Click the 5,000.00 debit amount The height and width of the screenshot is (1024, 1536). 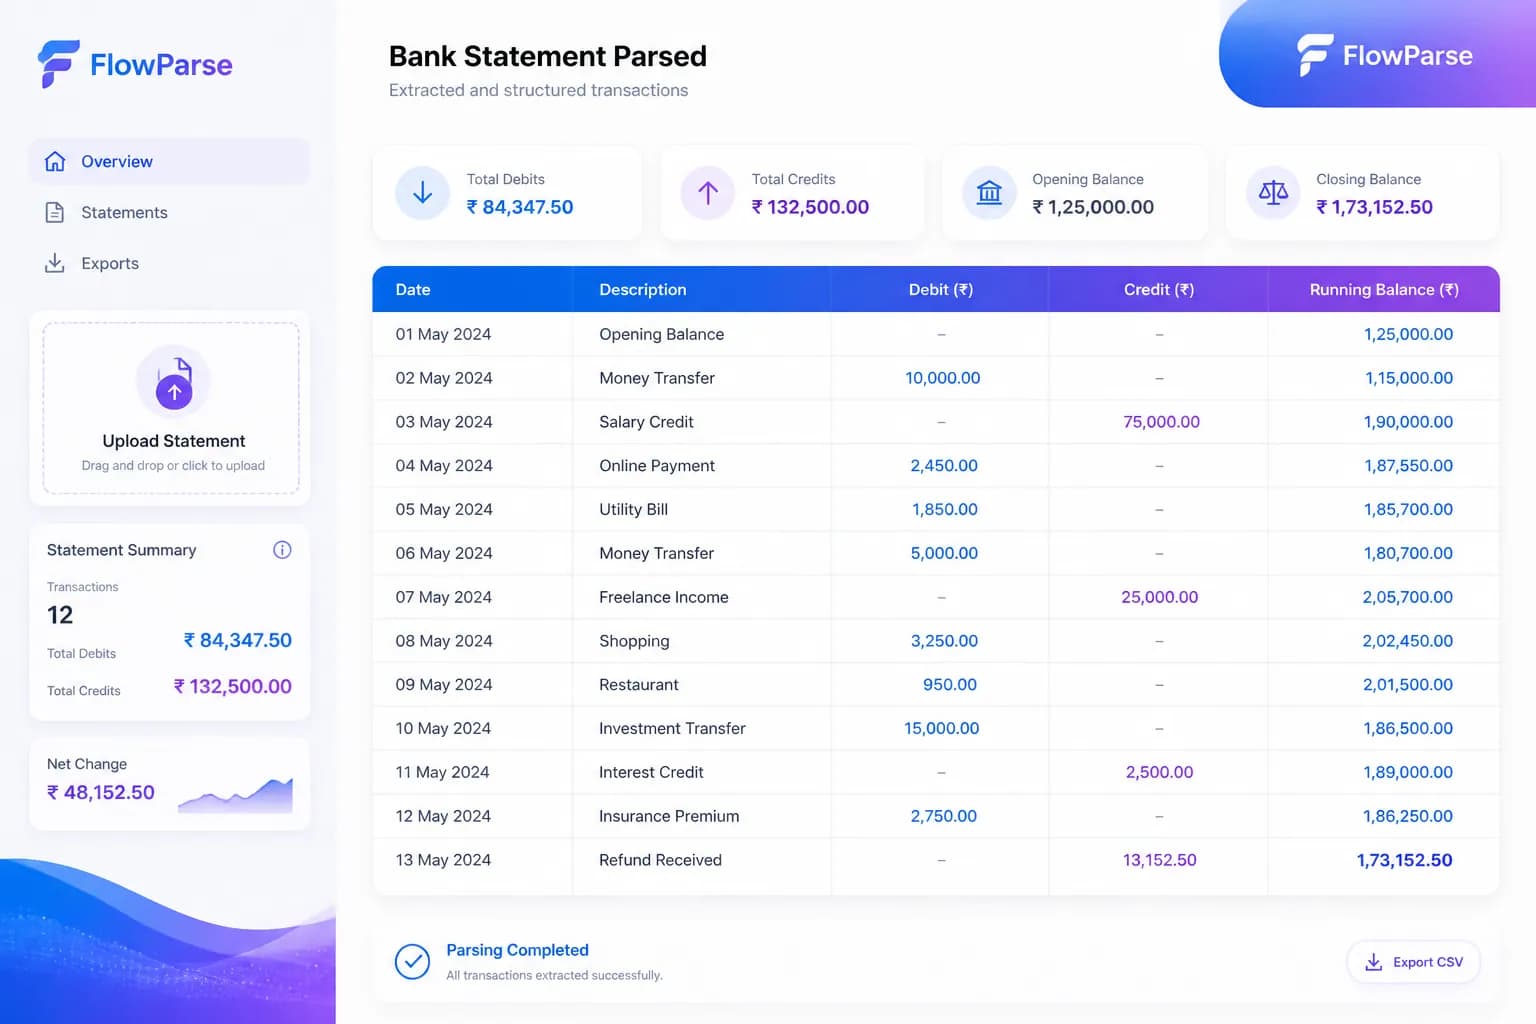point(944,553)
